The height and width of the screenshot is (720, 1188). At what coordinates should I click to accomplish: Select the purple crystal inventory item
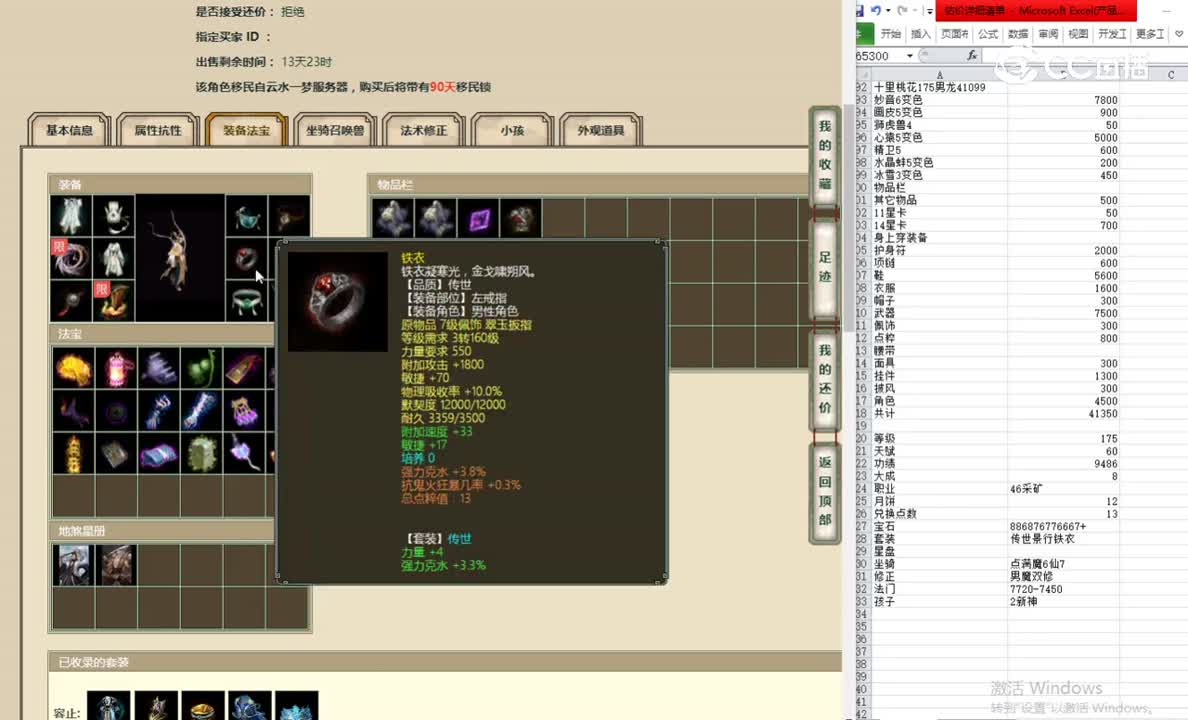pos(477,219)
